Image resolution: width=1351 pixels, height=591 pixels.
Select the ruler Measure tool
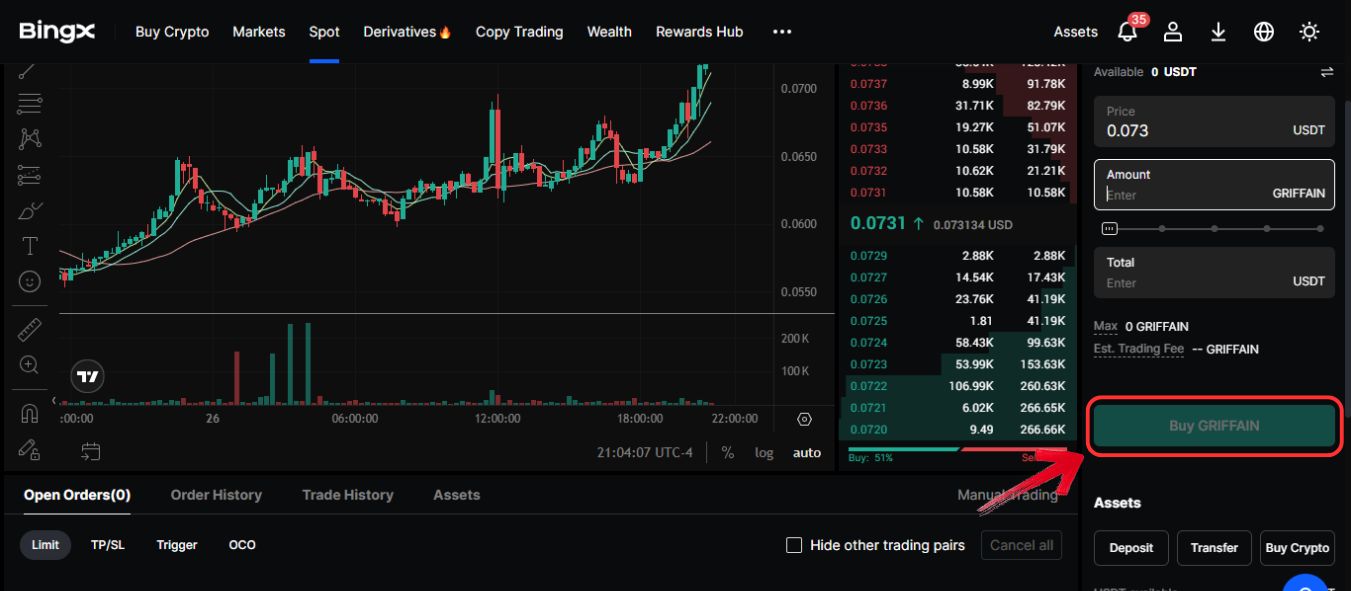click(x=30, y=329)
